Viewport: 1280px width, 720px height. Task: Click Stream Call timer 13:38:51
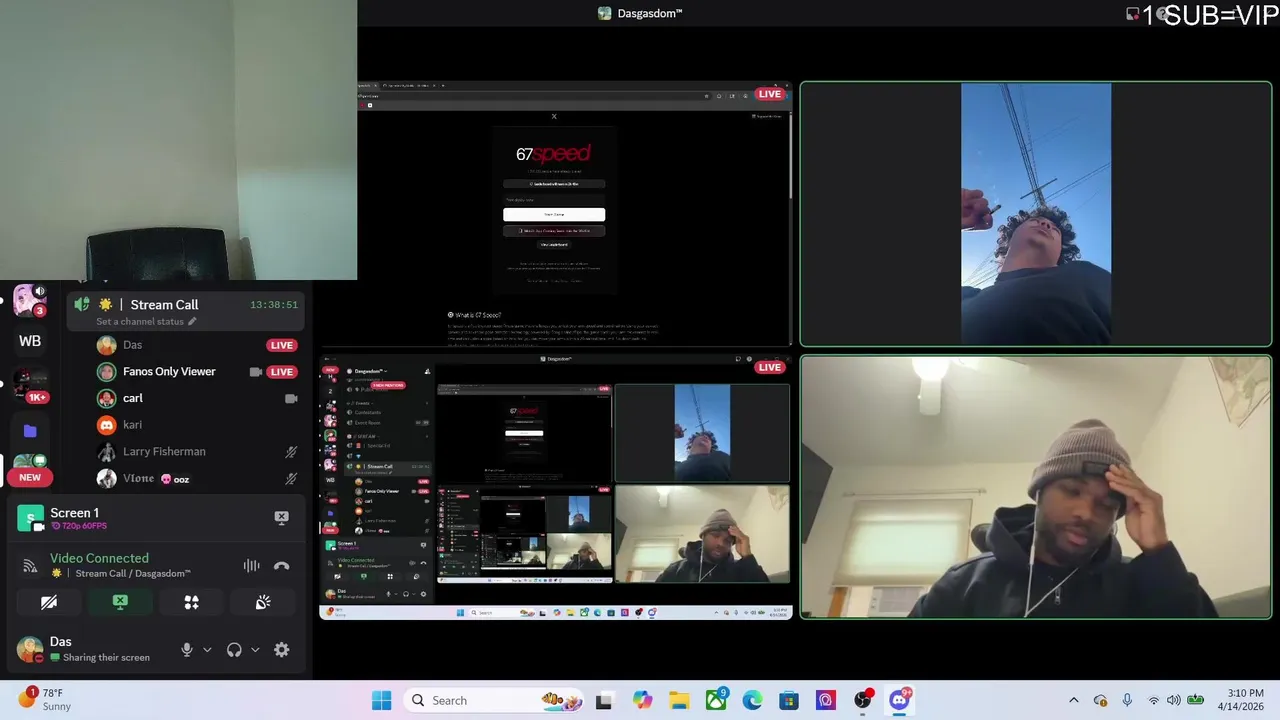click(274, 305)
